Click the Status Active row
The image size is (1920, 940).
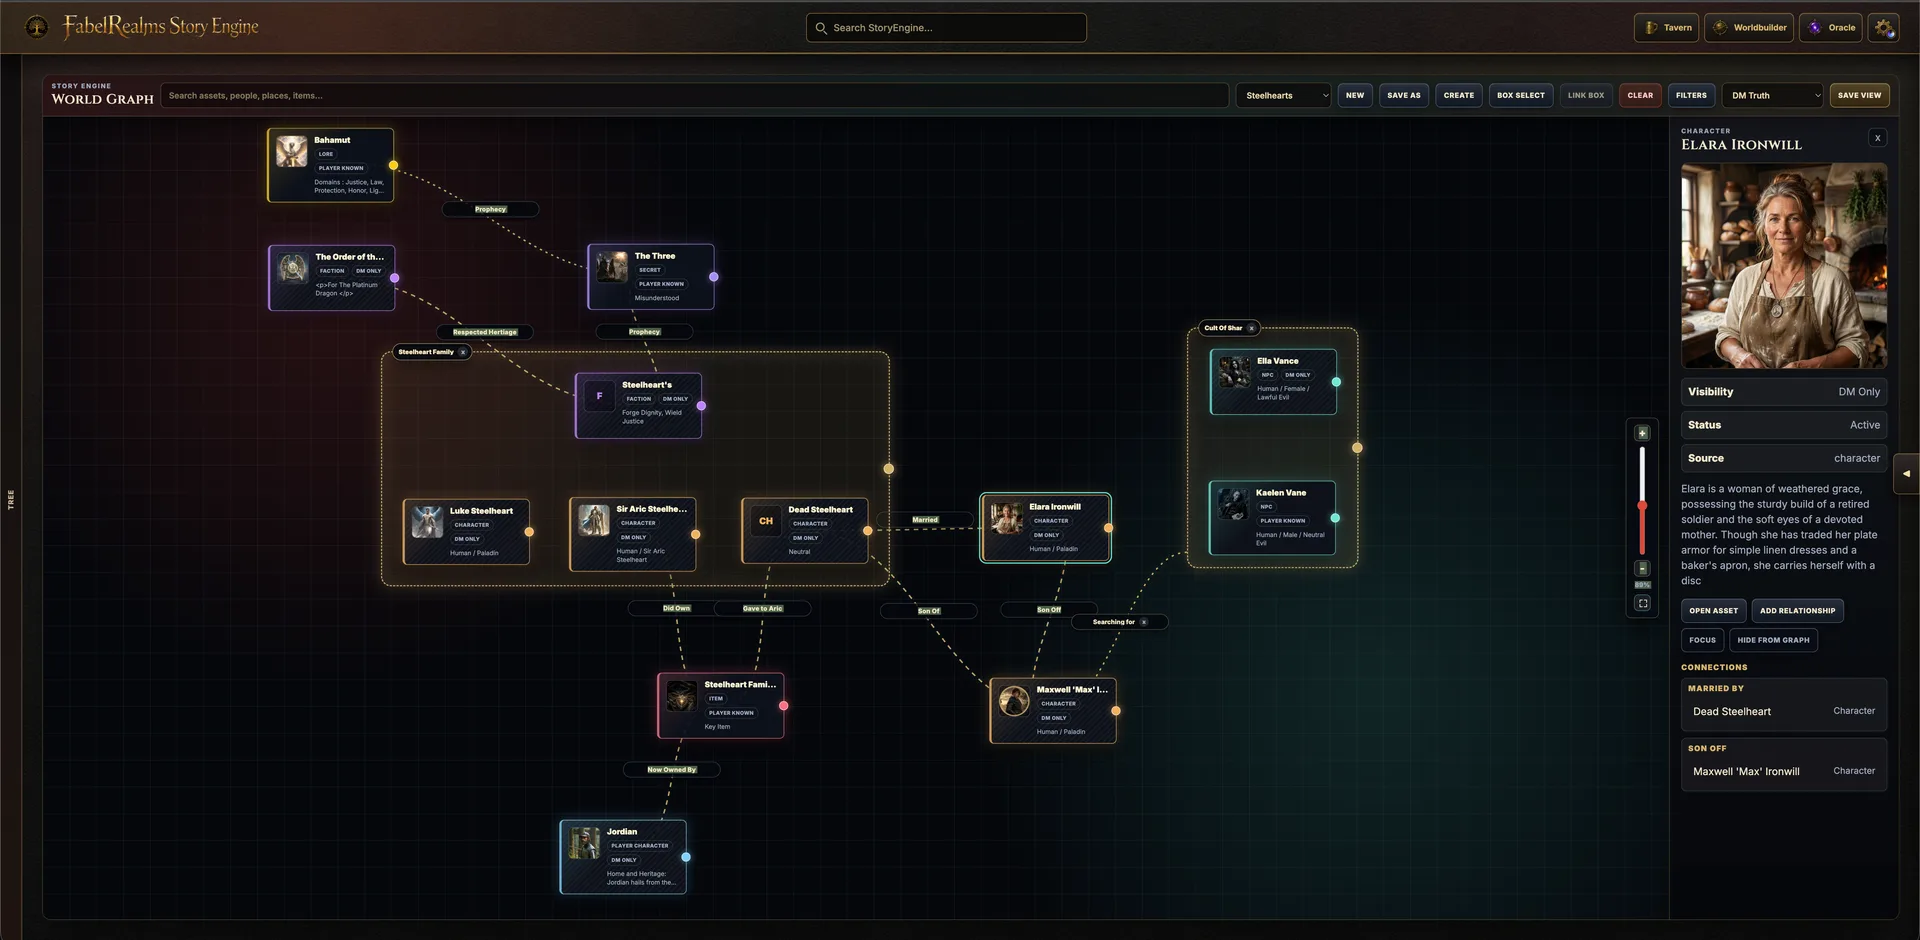click(x=1784, y=425)
